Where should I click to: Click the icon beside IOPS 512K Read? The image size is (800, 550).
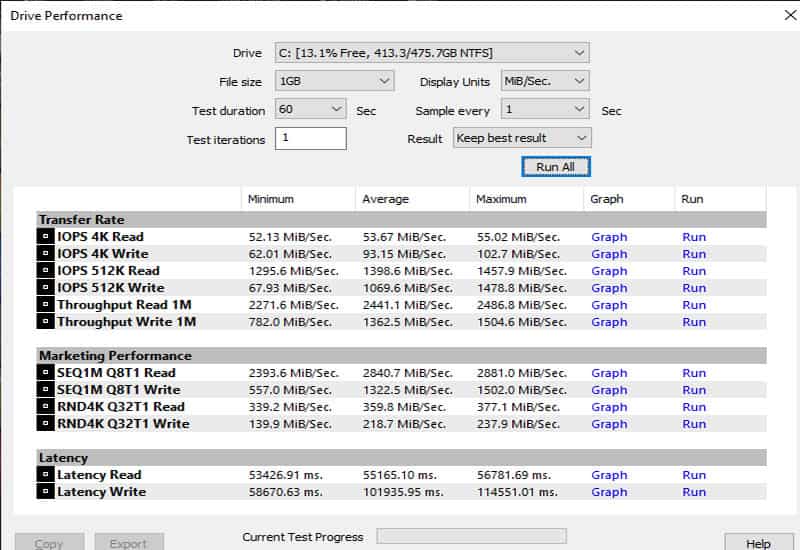point(45,270)
